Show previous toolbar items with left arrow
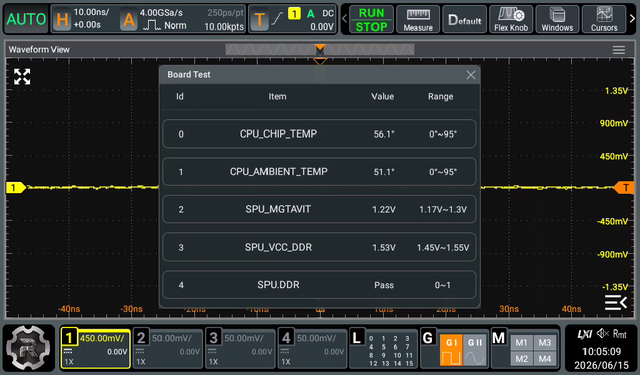The height and width of the screenshot is (375, 640). click(x=344, y=19)
